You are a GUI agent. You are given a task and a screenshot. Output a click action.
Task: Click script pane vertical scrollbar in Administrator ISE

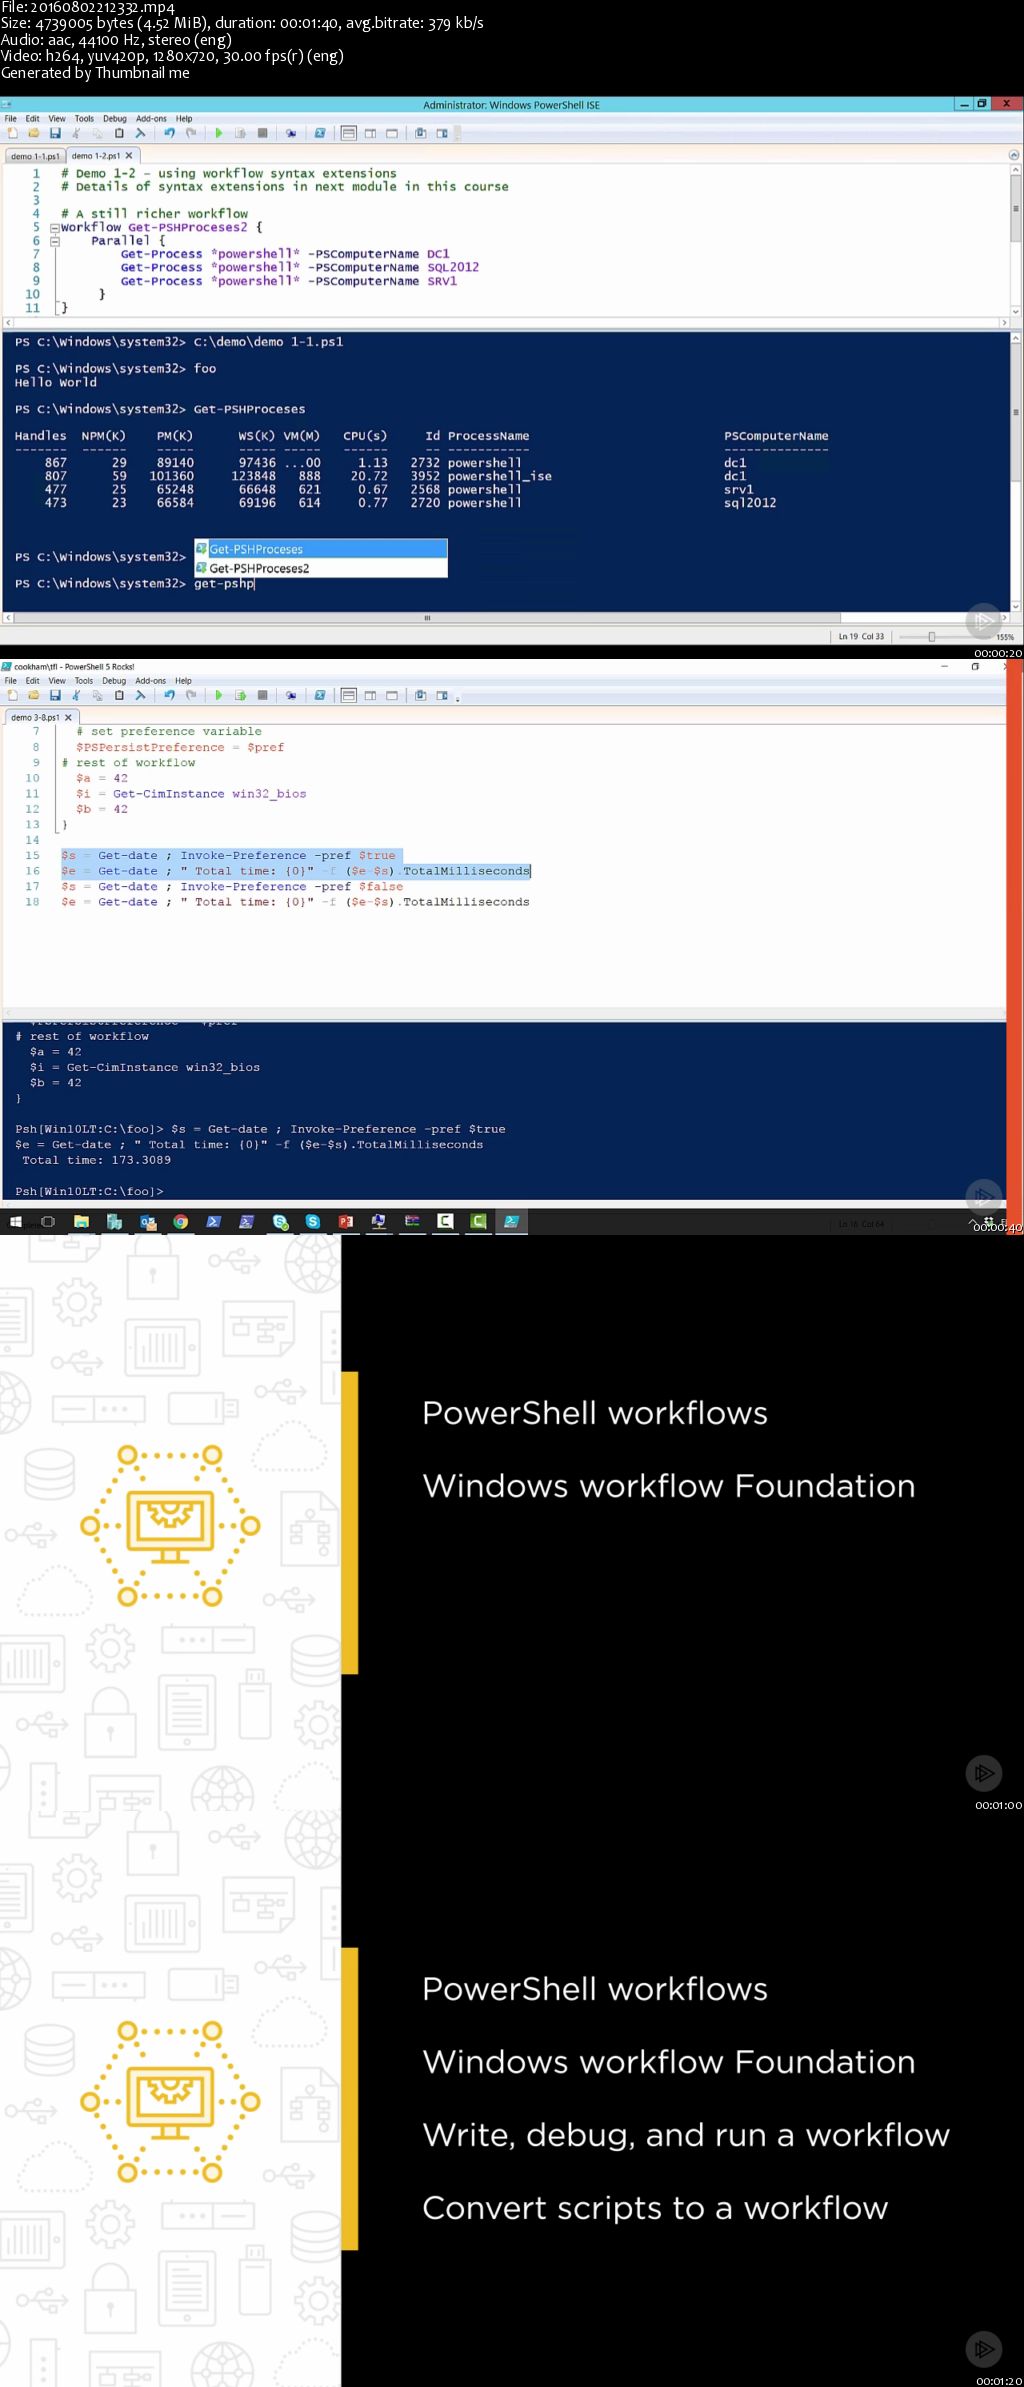point(1015,240)
